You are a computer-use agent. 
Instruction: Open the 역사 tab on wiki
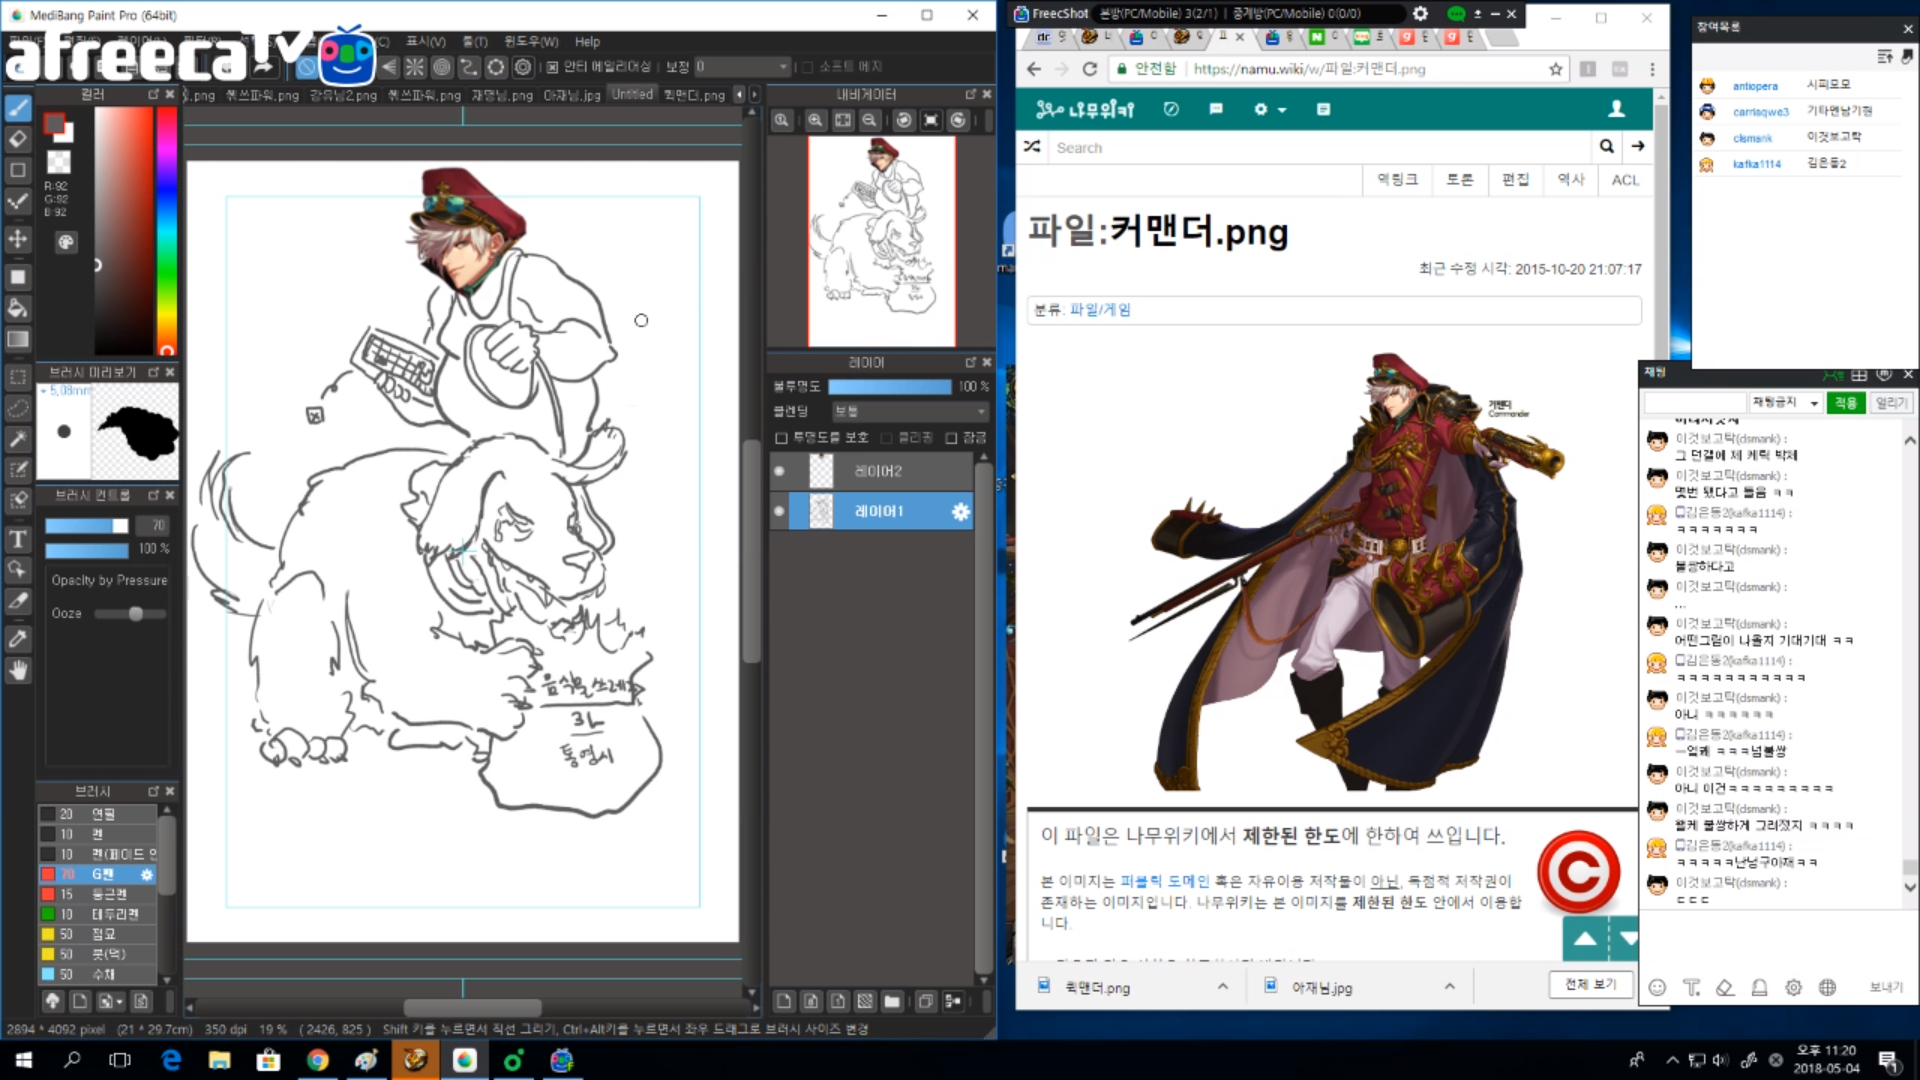point(1571,180)
